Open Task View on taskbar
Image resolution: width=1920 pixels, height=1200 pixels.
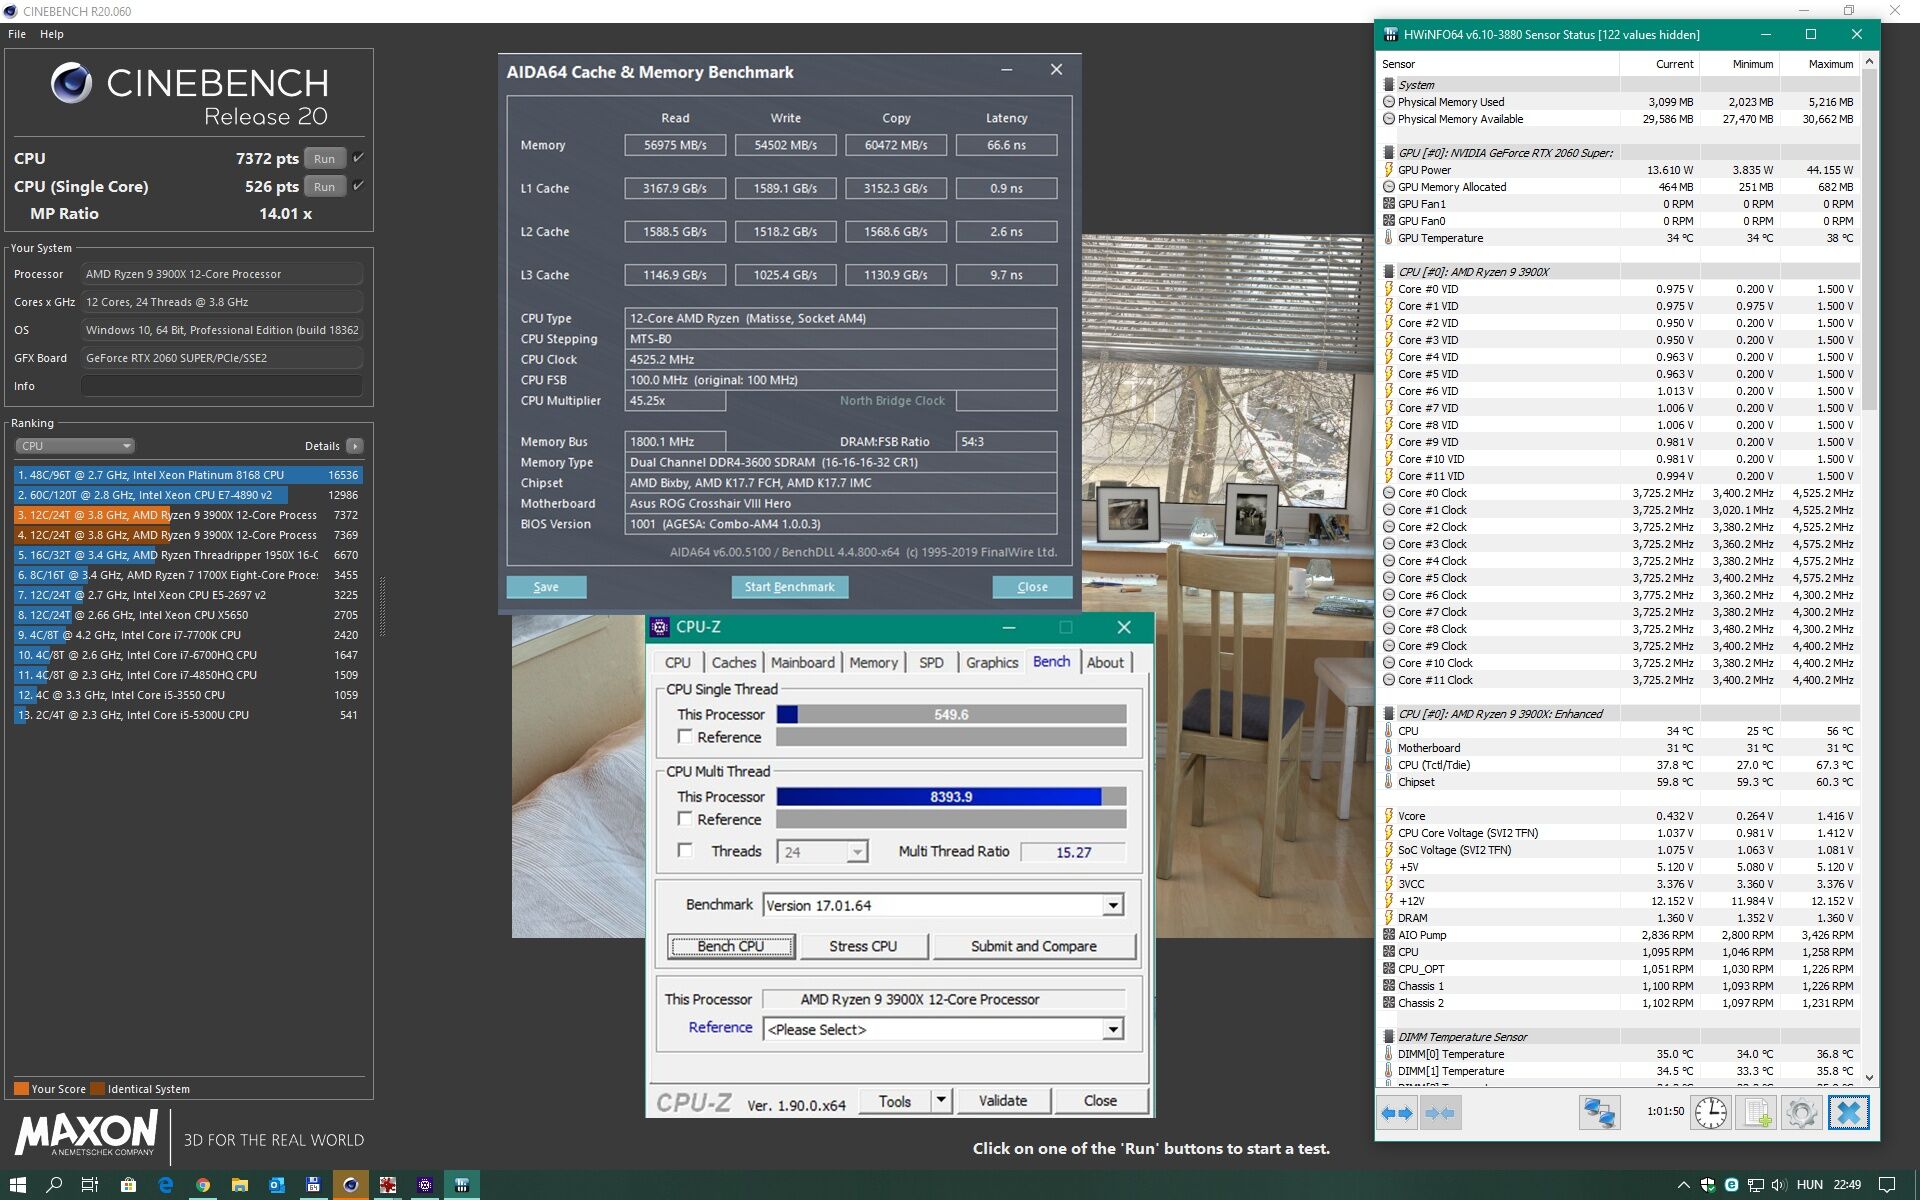click(x=90, y=1185)
